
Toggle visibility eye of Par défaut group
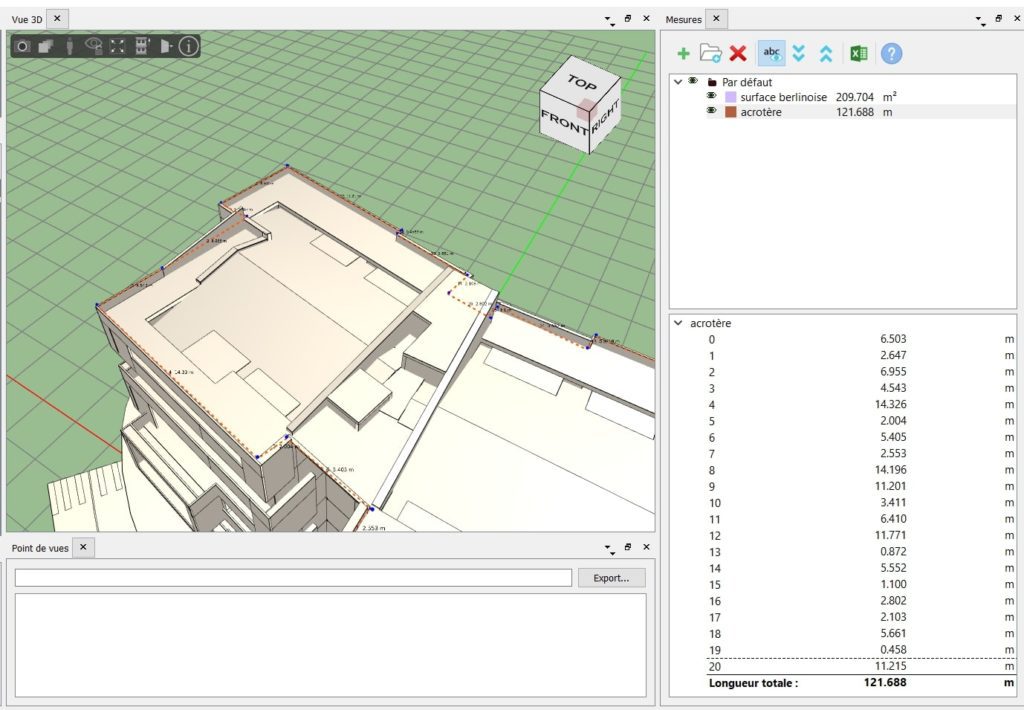[693, 81]
